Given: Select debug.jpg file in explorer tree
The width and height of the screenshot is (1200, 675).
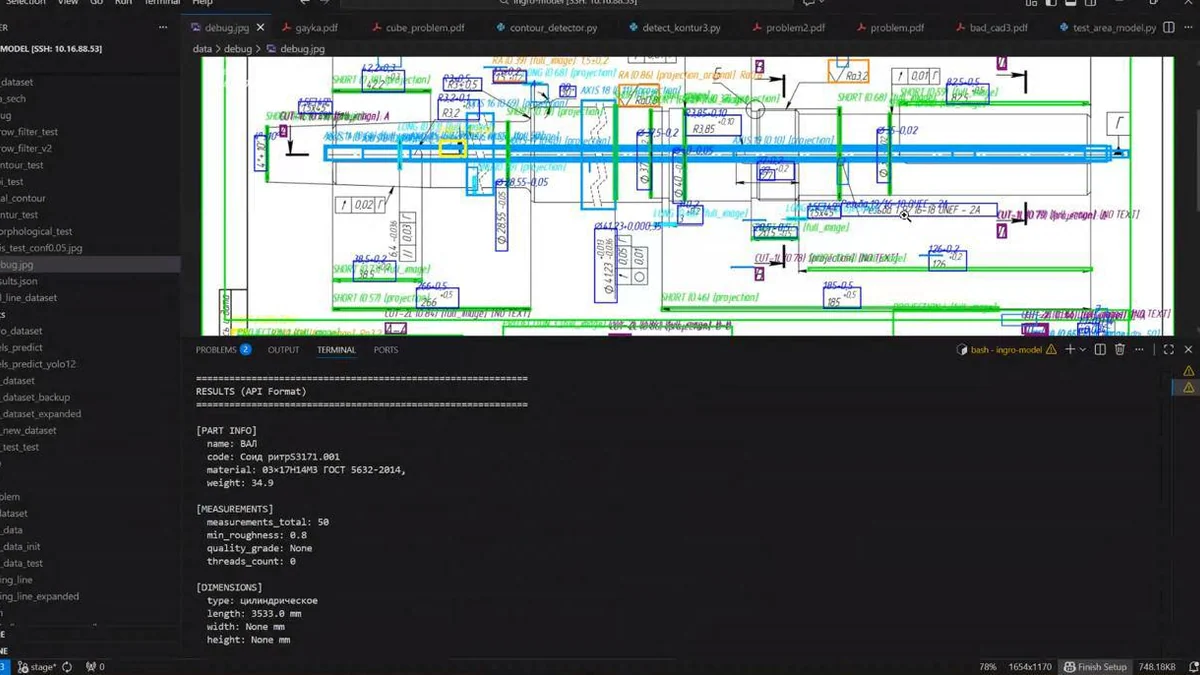Looking at the screenshot, I should point(90,265).
